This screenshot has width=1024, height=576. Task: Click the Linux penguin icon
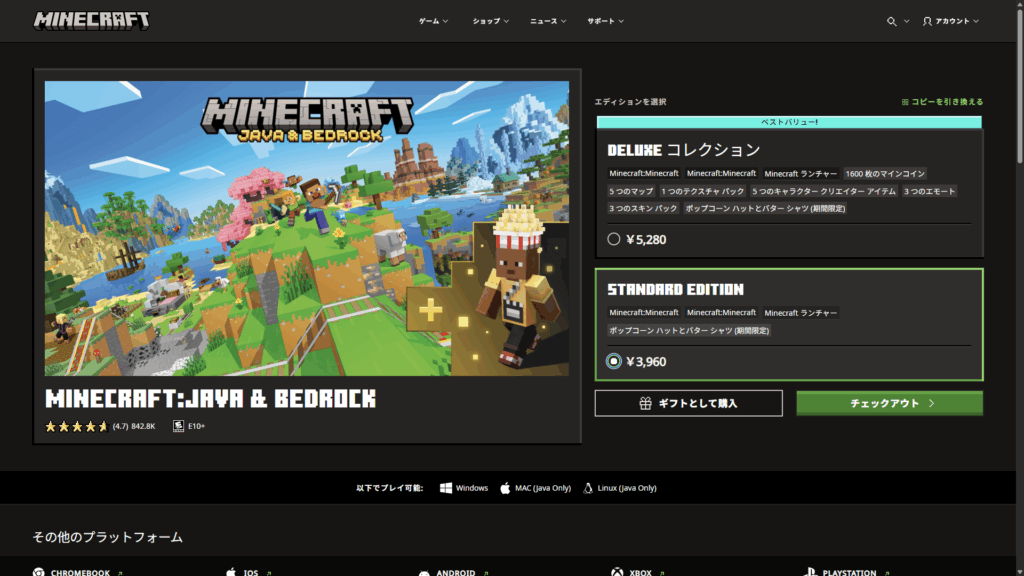point(588,488)
